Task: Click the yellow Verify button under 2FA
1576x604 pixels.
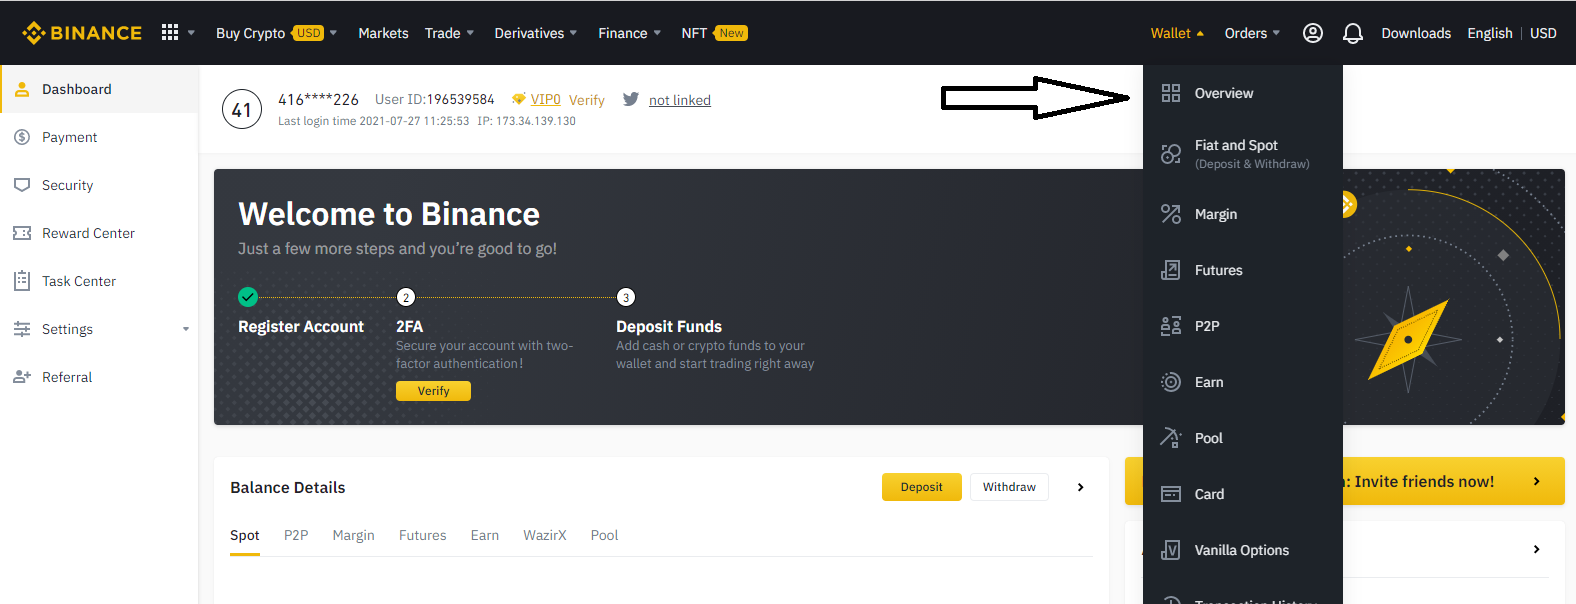Action: pyautogui.click(x=433, y=391)
